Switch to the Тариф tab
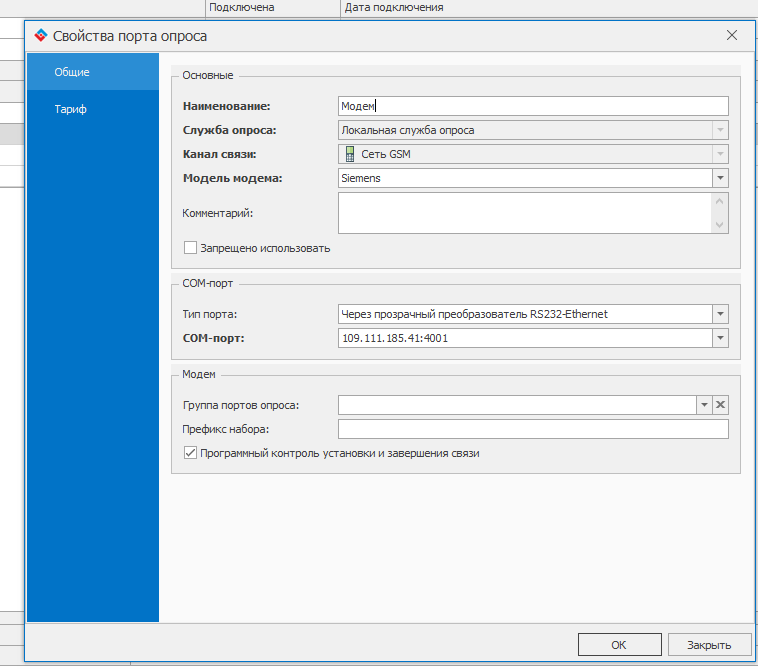 click(71, 109)
